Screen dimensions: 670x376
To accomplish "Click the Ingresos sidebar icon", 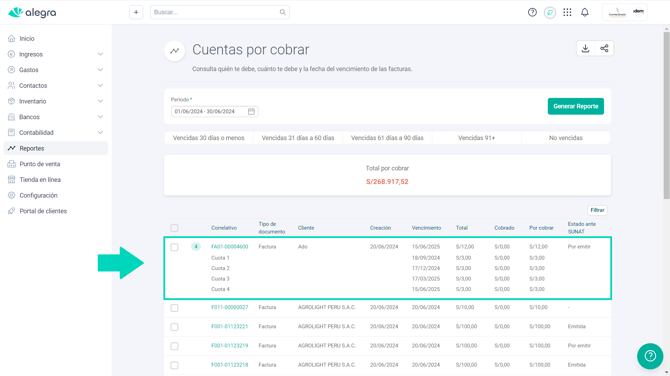I will [x=12, y=54].
